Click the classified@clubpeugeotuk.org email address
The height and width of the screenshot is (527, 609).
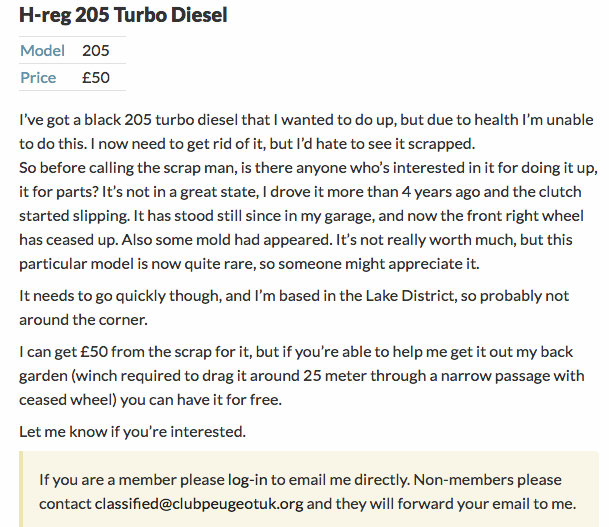(199, 504)
